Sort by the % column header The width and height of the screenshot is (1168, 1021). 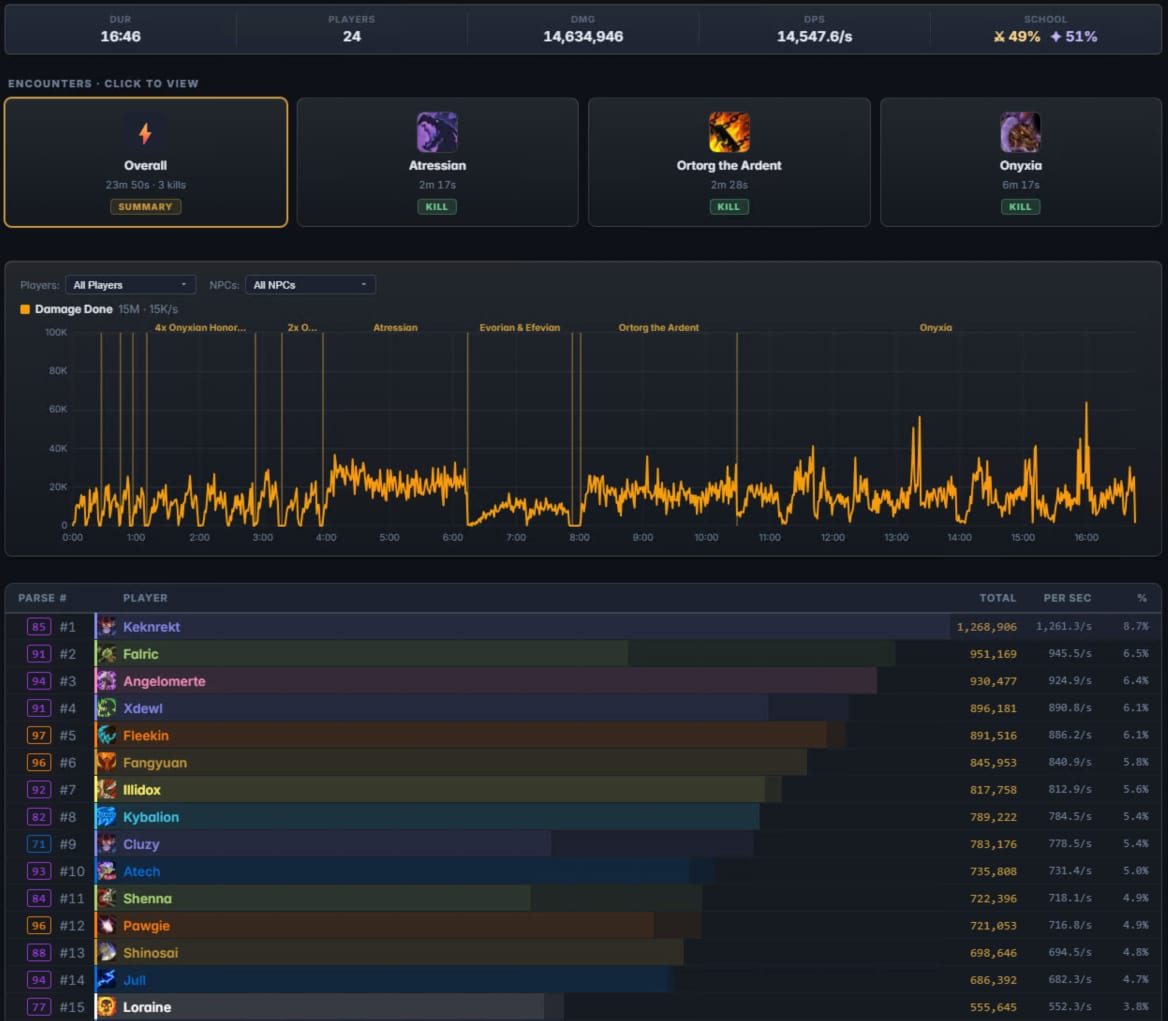(1142, 598)
